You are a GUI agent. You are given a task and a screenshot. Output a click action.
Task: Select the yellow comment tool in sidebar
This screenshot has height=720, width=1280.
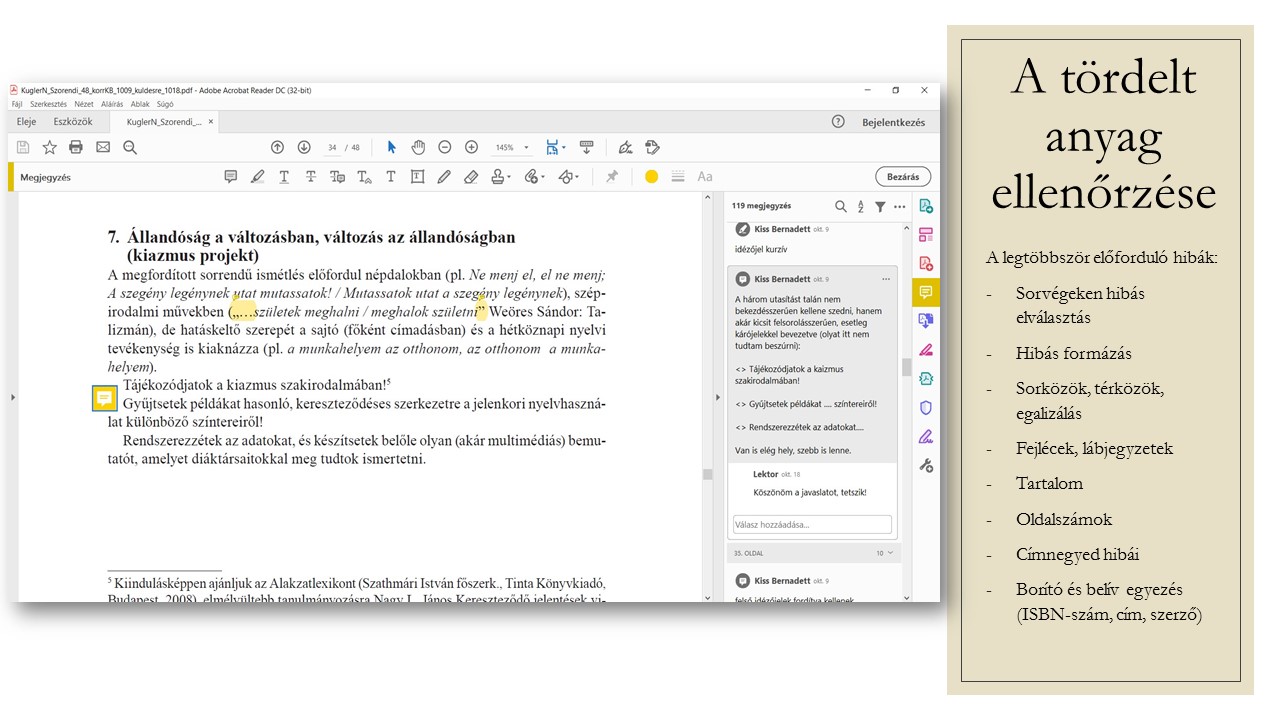[x=926, y=292]
